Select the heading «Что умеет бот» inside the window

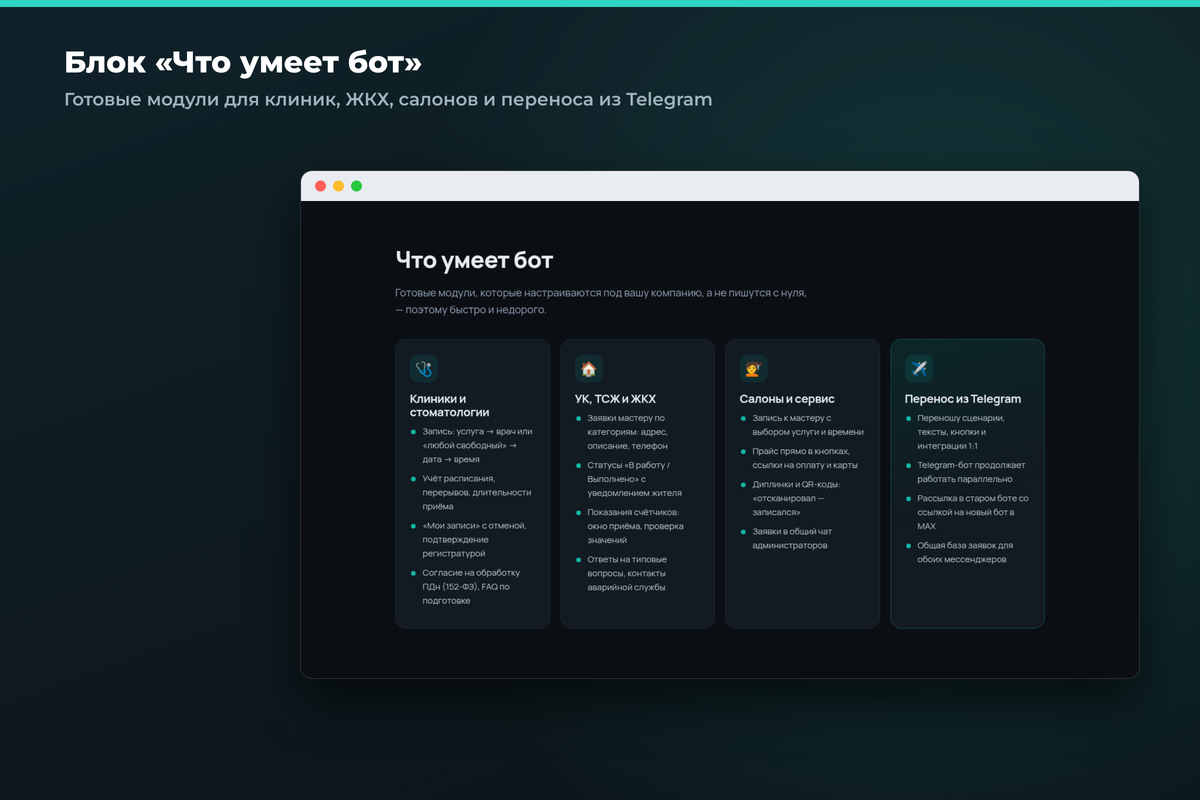(x=474, y=261)
